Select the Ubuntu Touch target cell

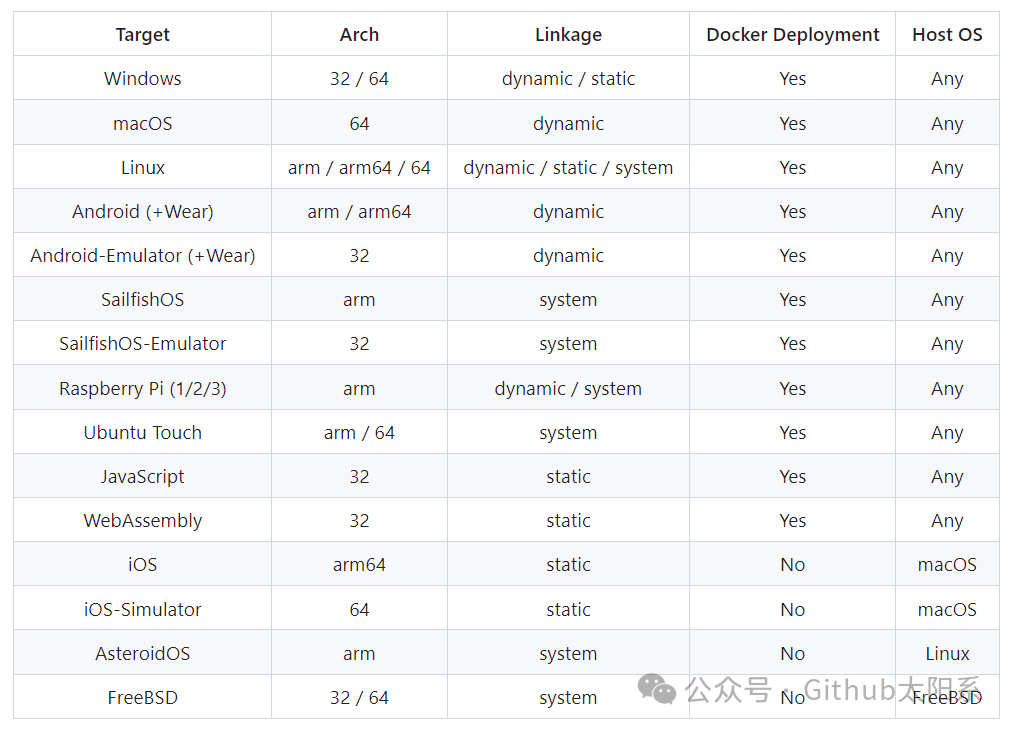[143, 433]
